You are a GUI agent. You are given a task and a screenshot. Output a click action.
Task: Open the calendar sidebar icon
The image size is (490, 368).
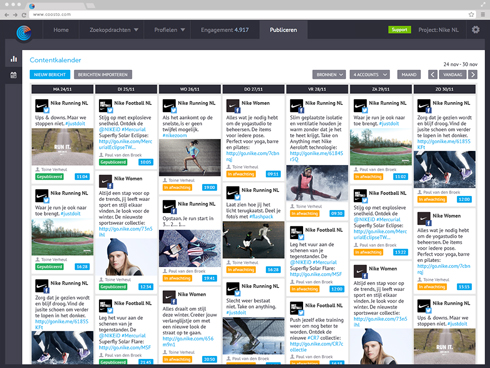14,75
